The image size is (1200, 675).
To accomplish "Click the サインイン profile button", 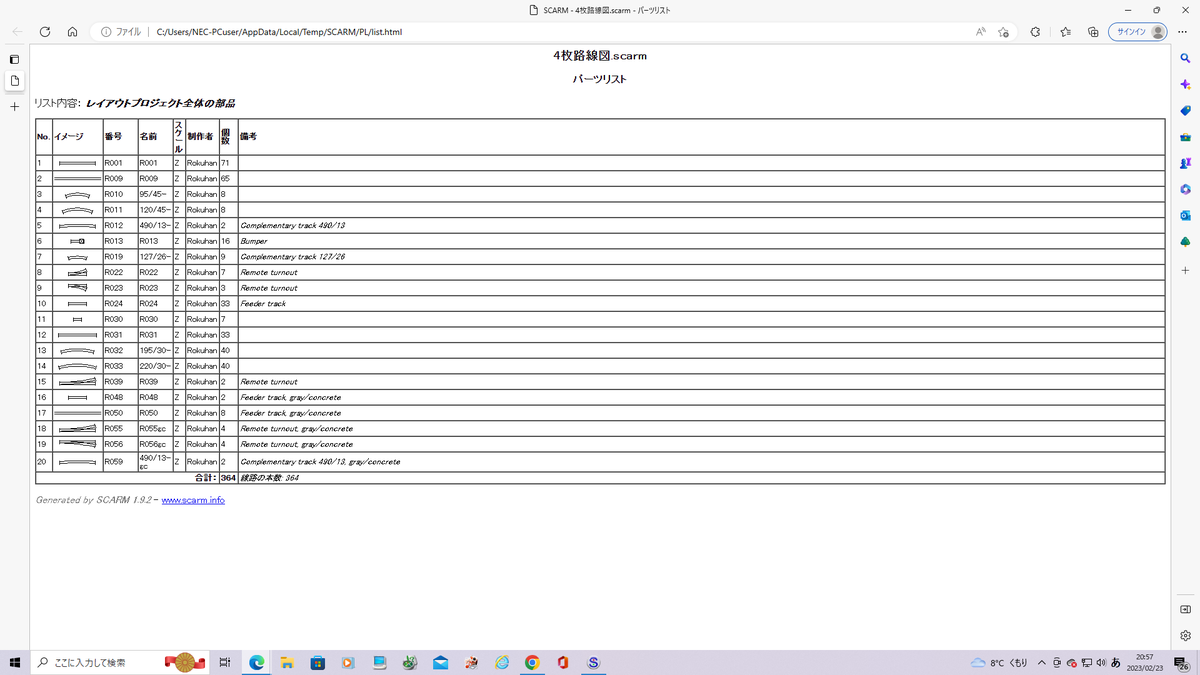I will point(1138,32).
